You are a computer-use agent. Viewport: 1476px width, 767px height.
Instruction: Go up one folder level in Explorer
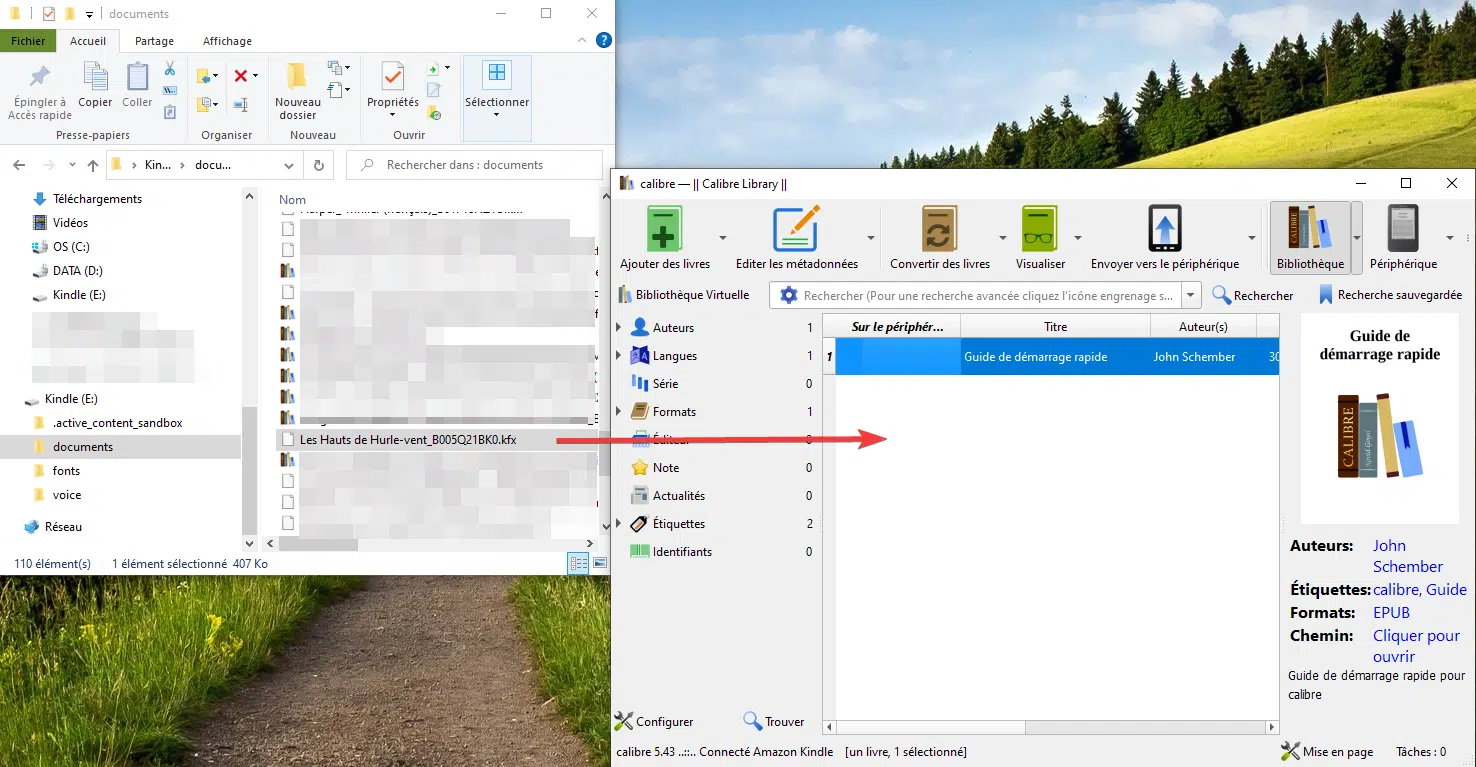click(x=93, y=165)
